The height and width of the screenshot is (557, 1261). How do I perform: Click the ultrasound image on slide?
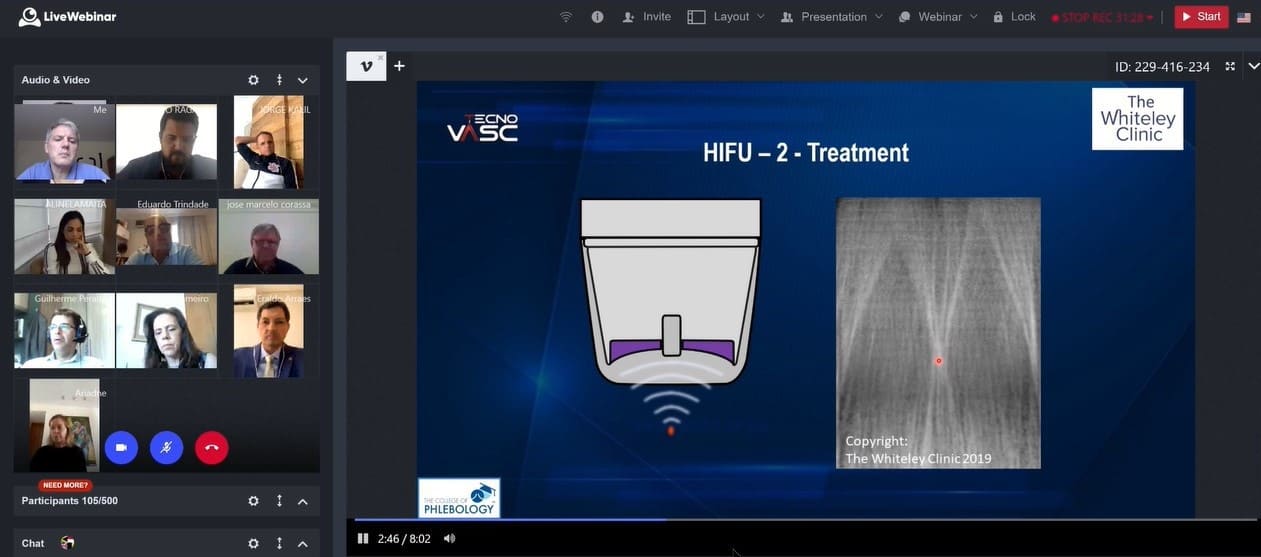coord(938,333)
